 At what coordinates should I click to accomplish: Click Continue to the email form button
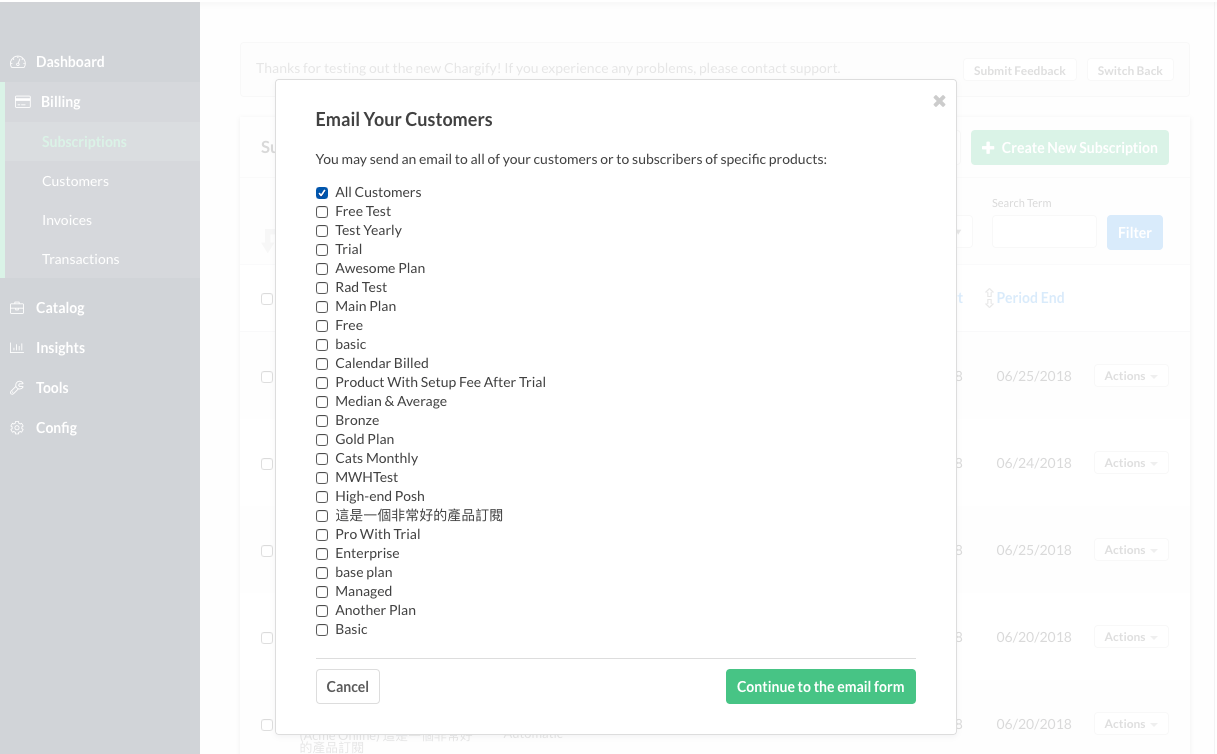point(820,687)
